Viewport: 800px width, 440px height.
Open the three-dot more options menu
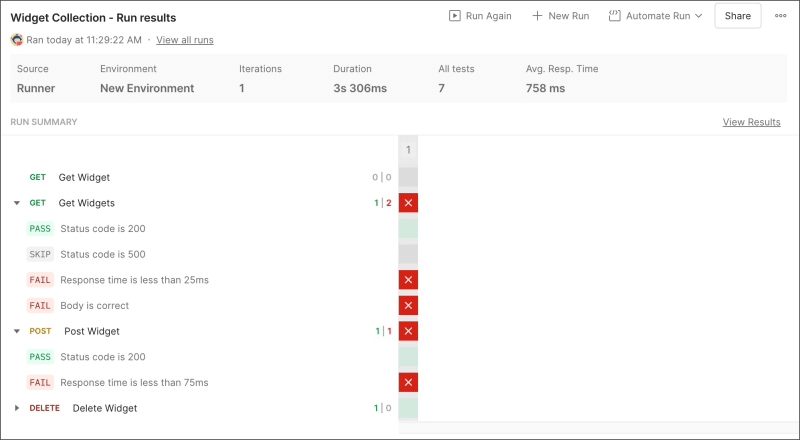click(780, 16)
